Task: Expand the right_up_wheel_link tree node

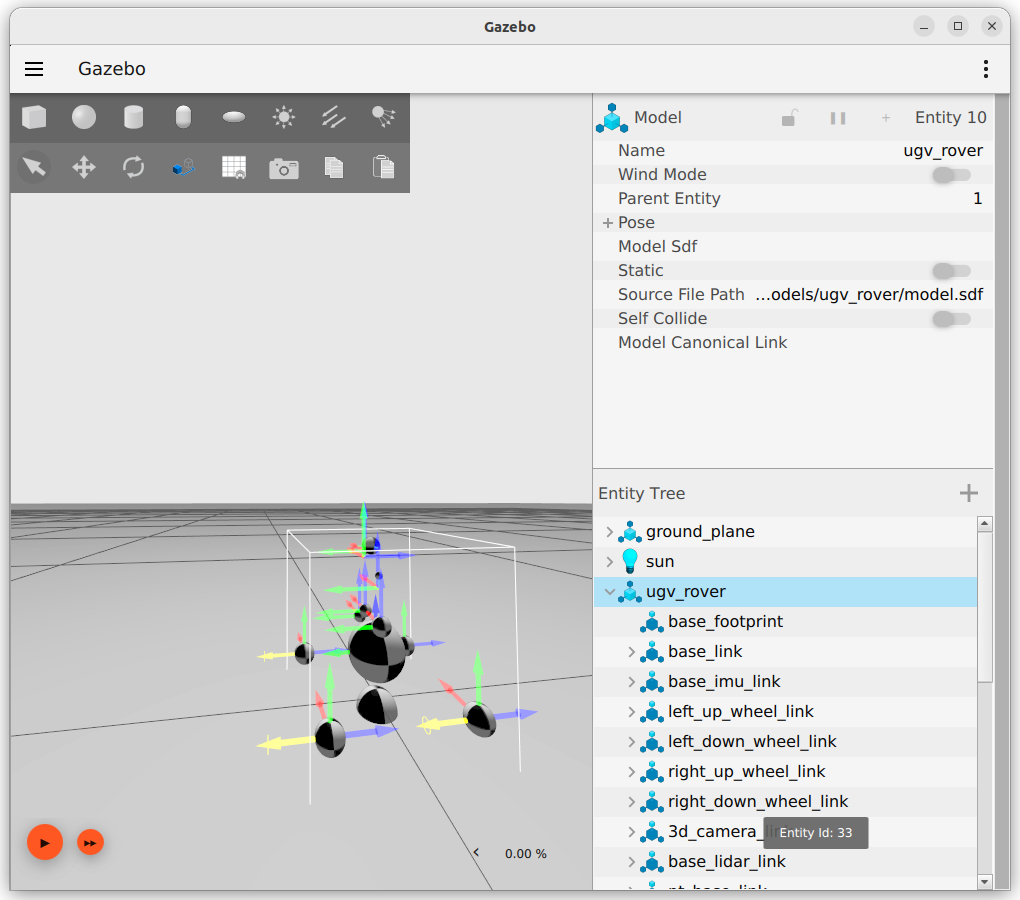Action: [x=632, y=772]
